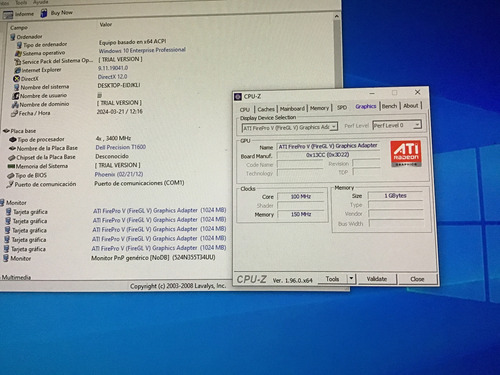Click the Informe toolbar icon
The height and width of the screenshot is (375, 500).
8,14
